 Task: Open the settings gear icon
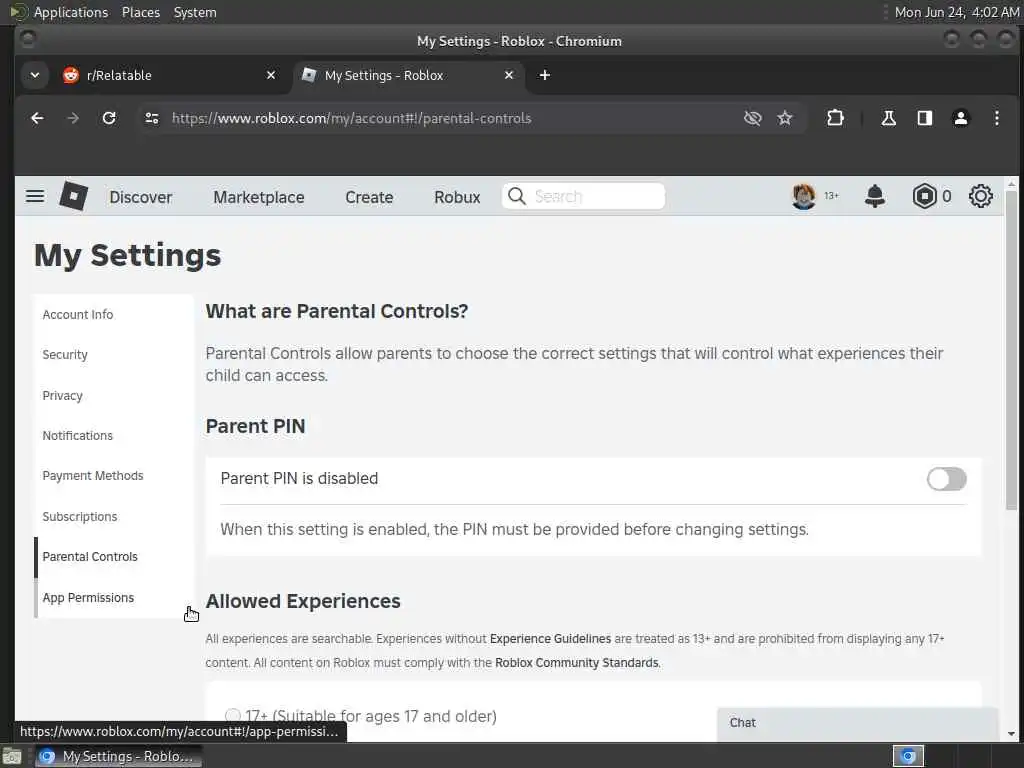pos(981,196)
